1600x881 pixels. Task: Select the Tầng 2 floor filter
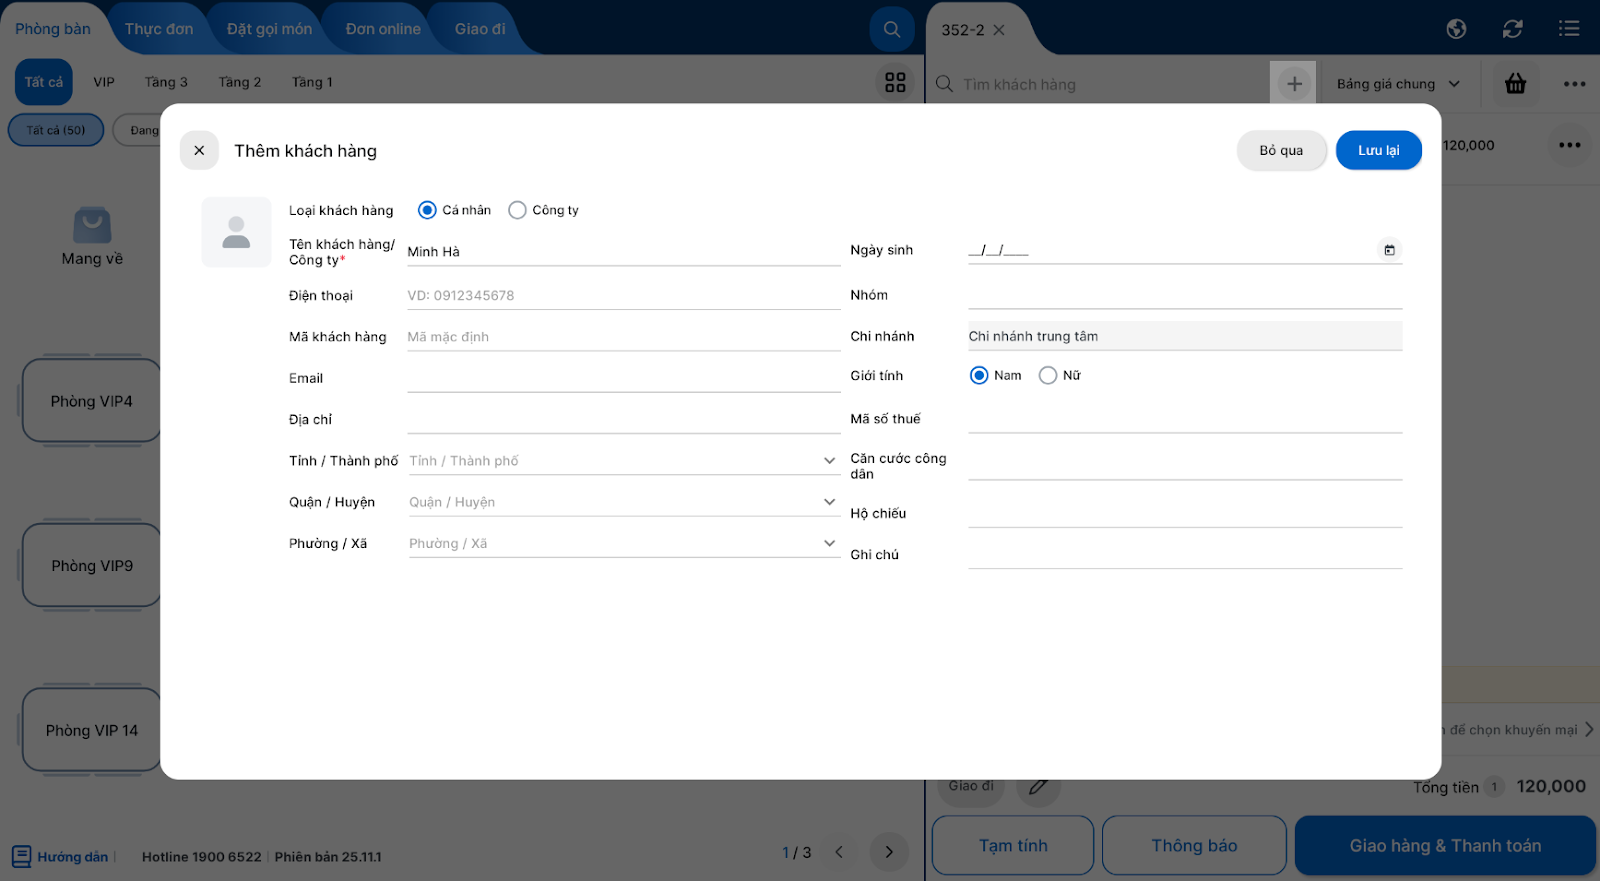pos(240,82)
